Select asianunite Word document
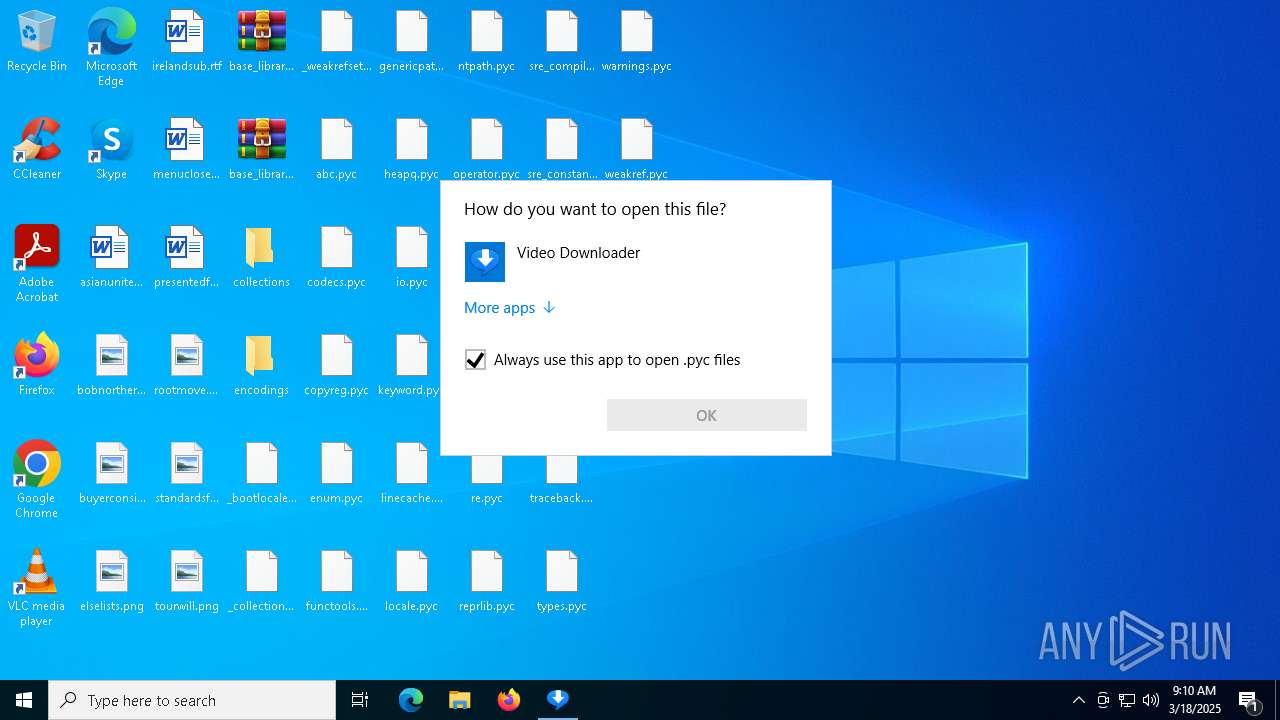The image size is (1280, 720). tap(111, 258)
